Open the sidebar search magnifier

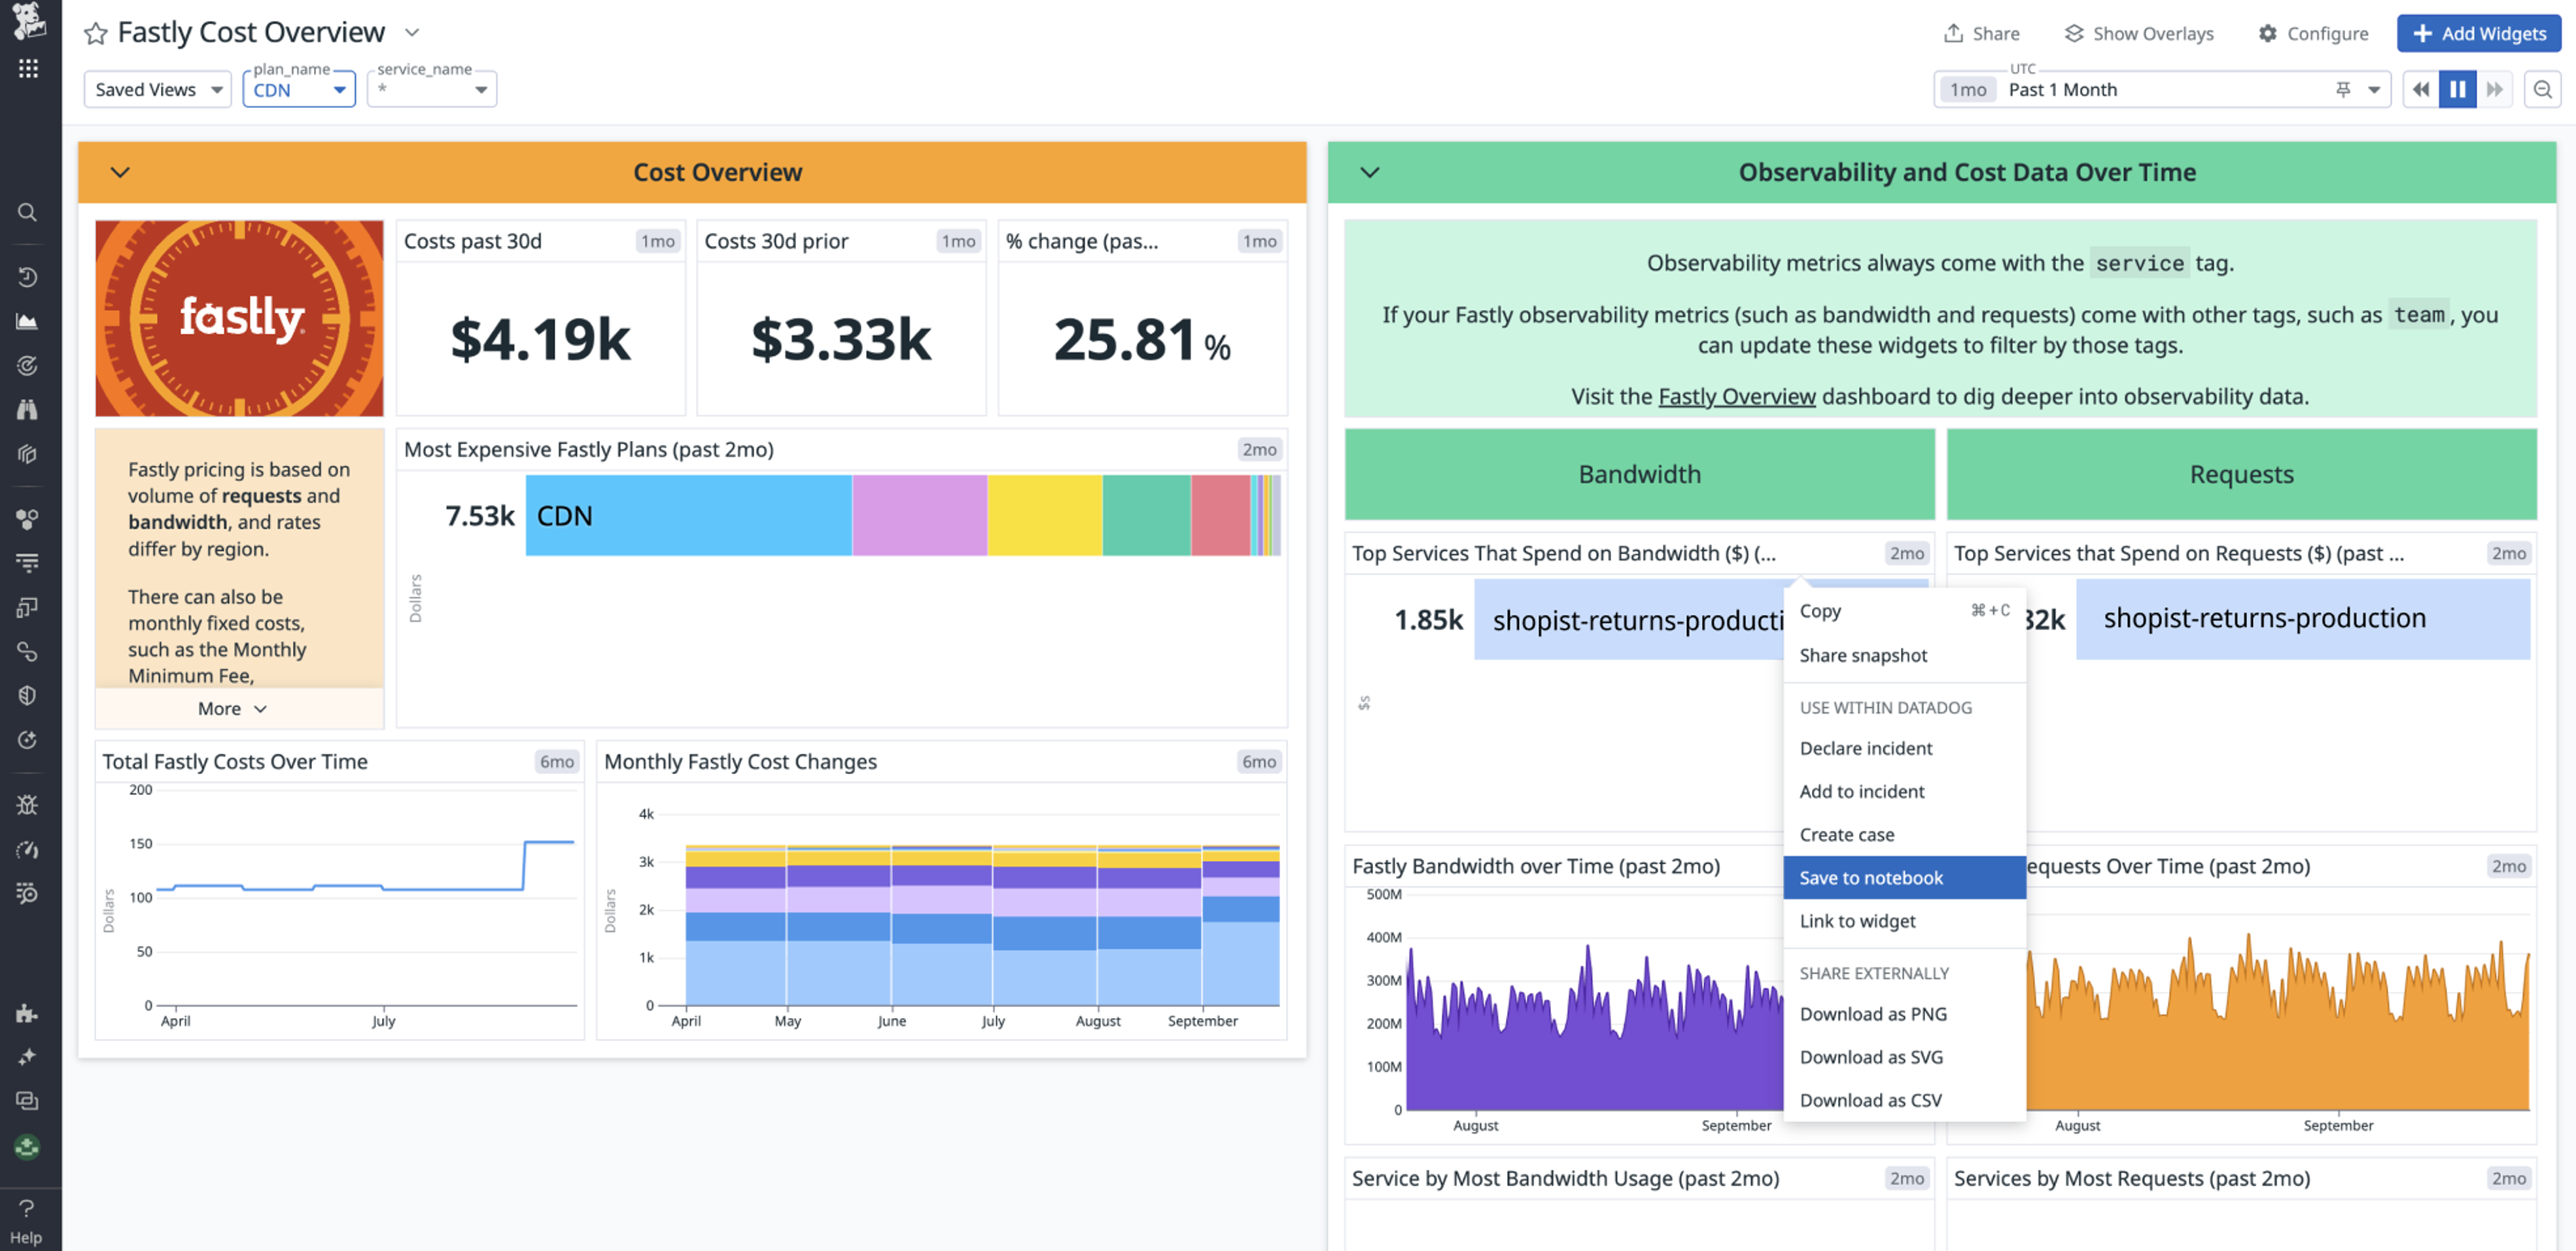[27, 212]
